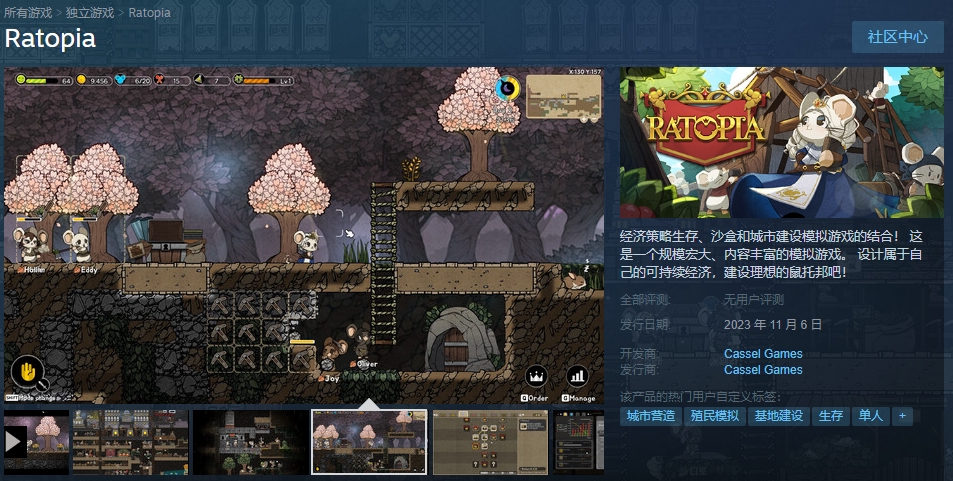Select the 单人 tag
The image size is (953, 481).
click(x=870, y=416)
